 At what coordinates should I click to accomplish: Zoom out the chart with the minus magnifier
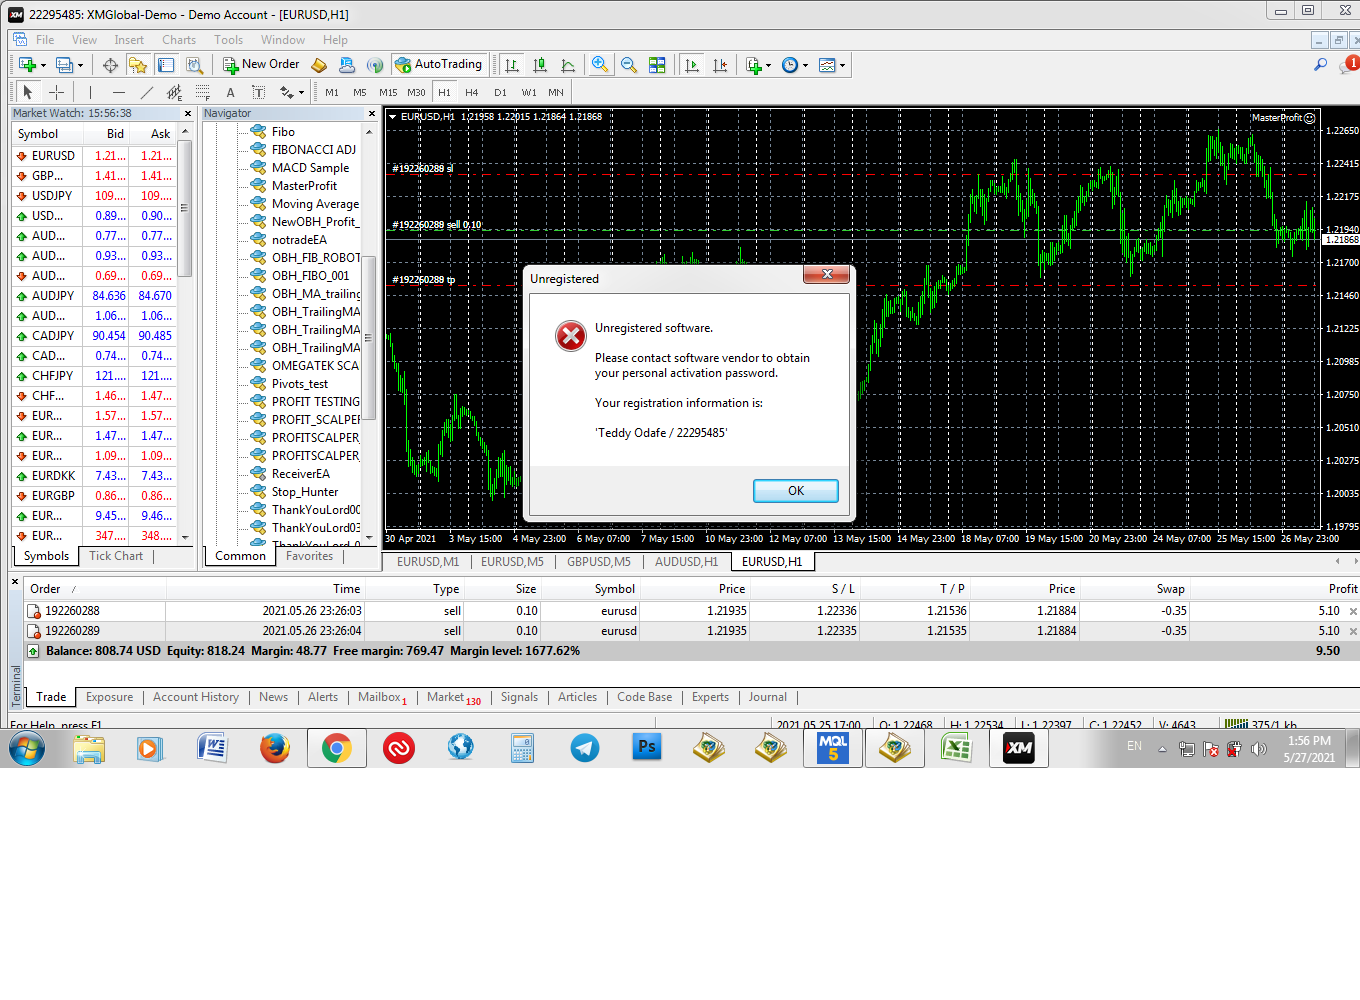pos(629,65)
